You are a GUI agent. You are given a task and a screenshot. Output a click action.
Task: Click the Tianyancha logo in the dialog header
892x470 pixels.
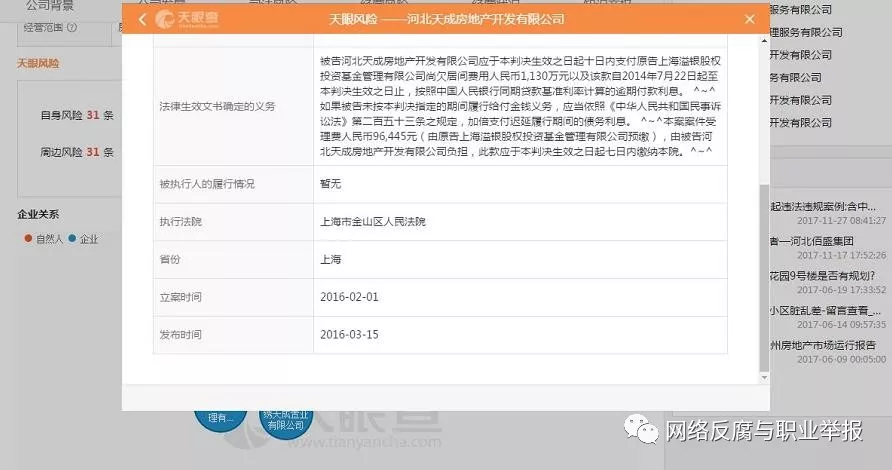point(187,19)
